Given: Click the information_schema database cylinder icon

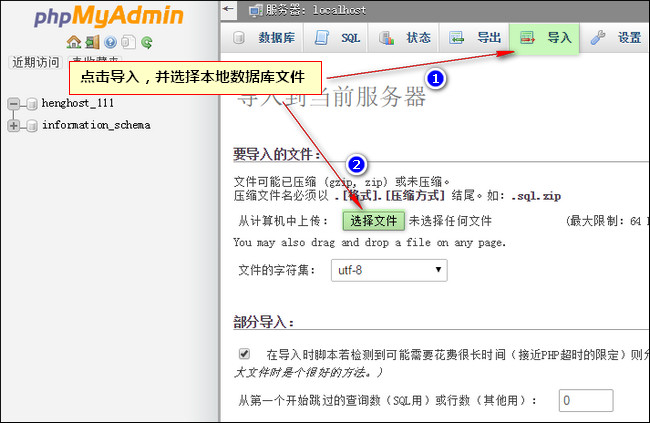Looking at the screenshot, I should pos(32,126).
